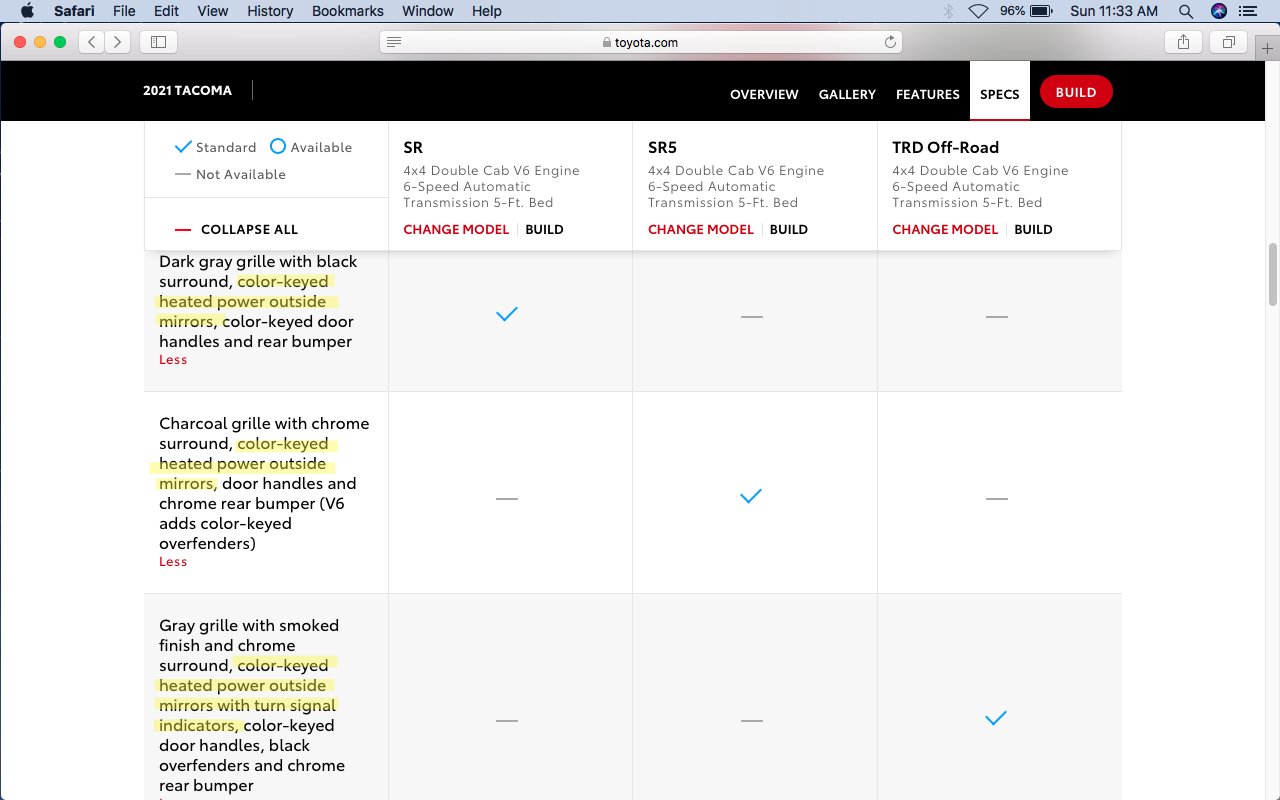Click CHANGE MODEL under SR5
The height and width of the screenshot is (800, 1280).
point(701,229)
